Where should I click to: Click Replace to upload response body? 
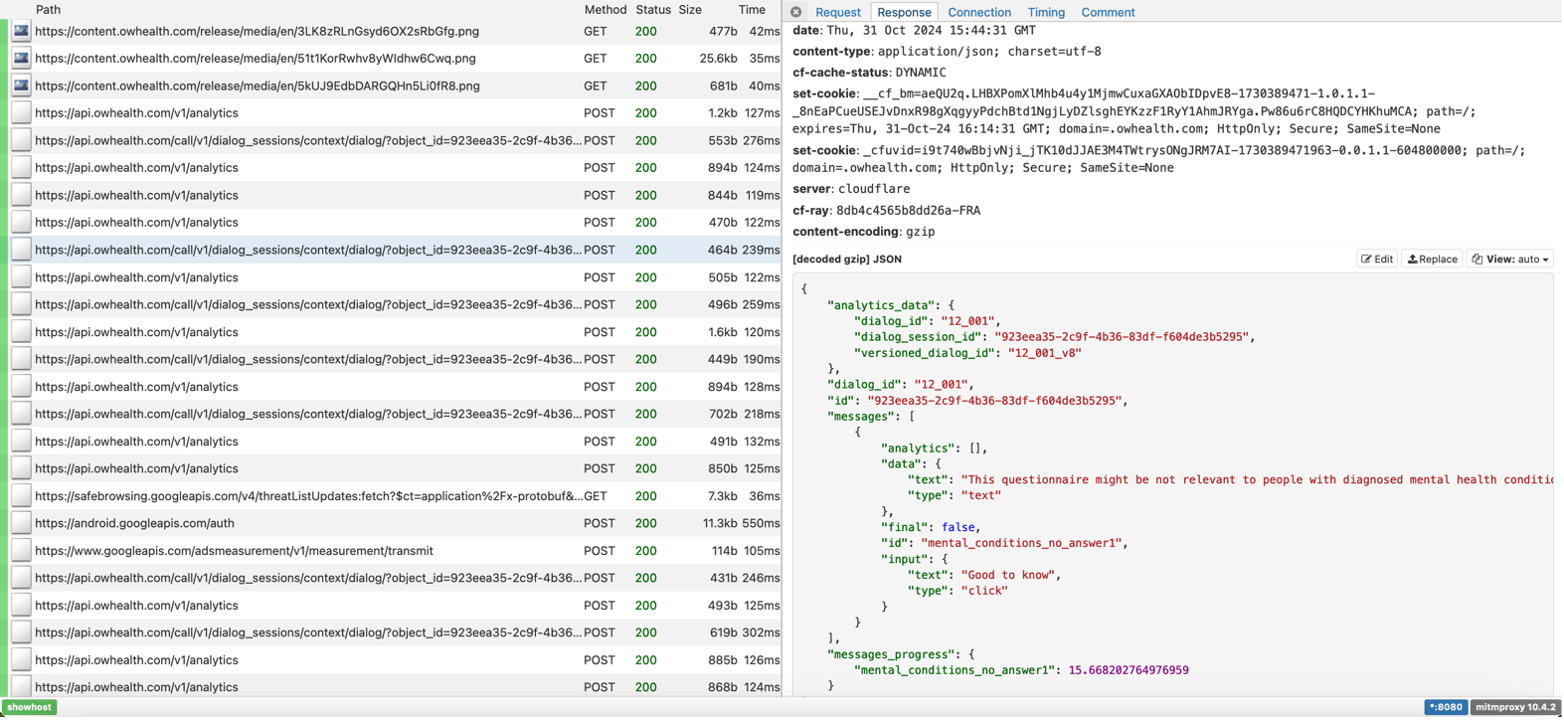(1432, 259)
